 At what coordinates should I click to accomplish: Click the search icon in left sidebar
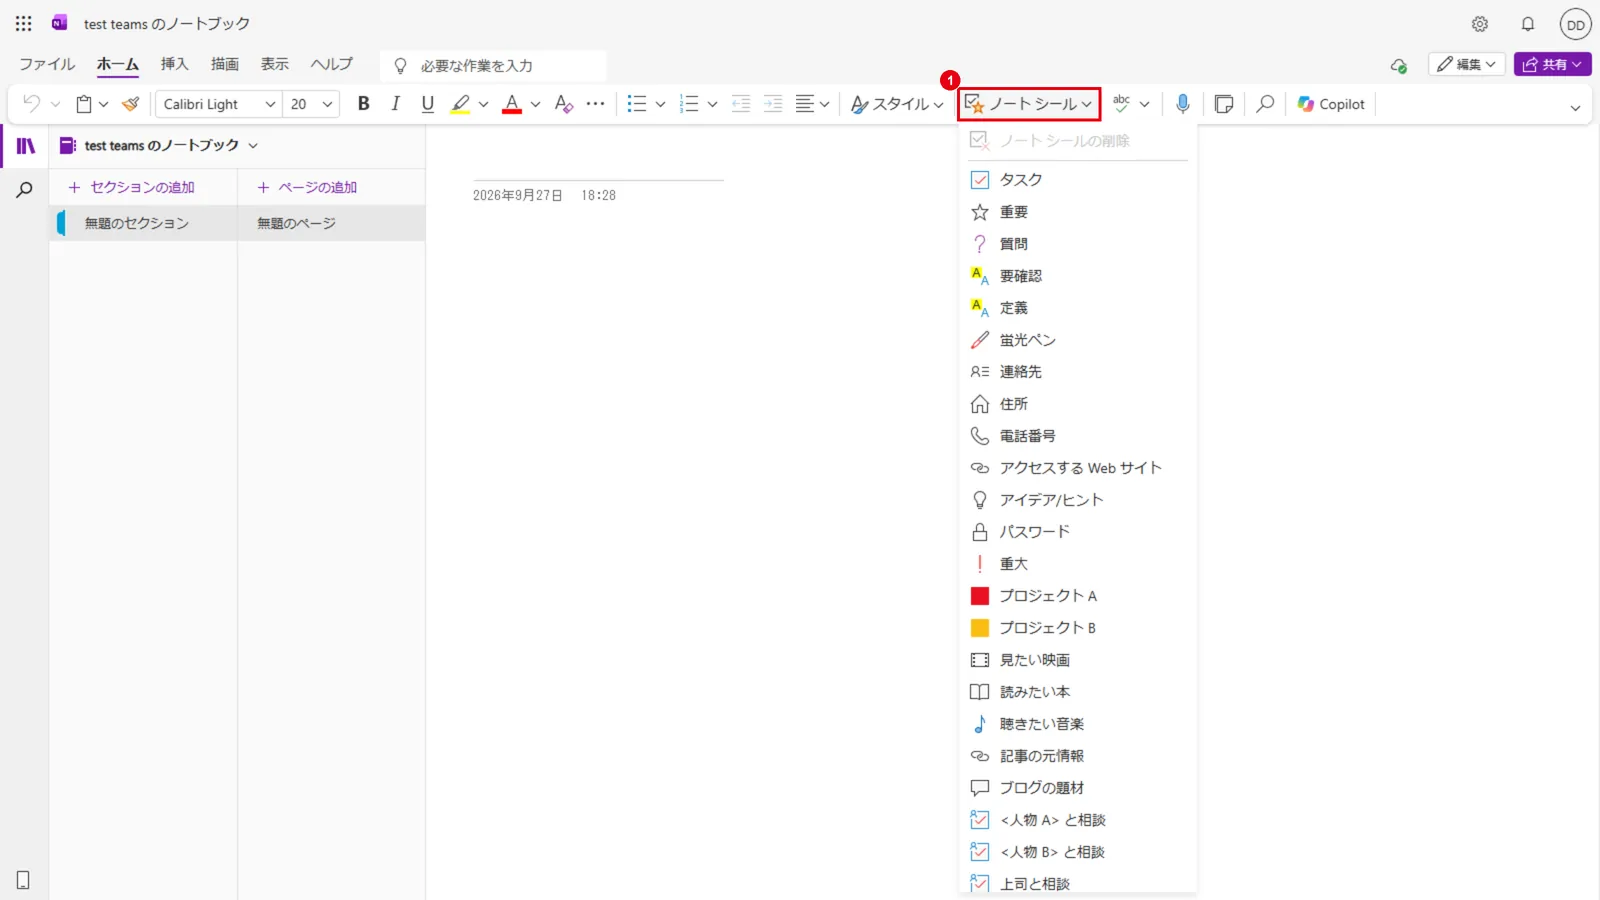click(25, 190)
